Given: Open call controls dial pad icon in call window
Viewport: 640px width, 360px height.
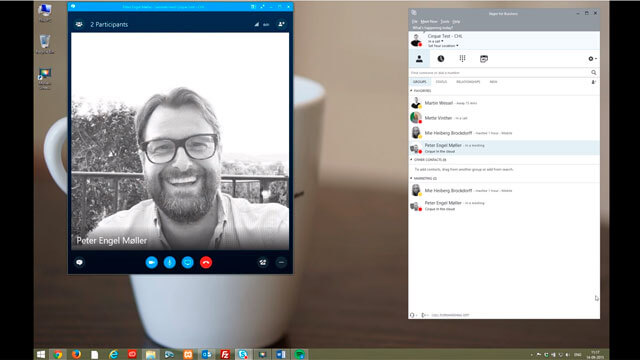Looking at the screenshot, I should [263, 262].
